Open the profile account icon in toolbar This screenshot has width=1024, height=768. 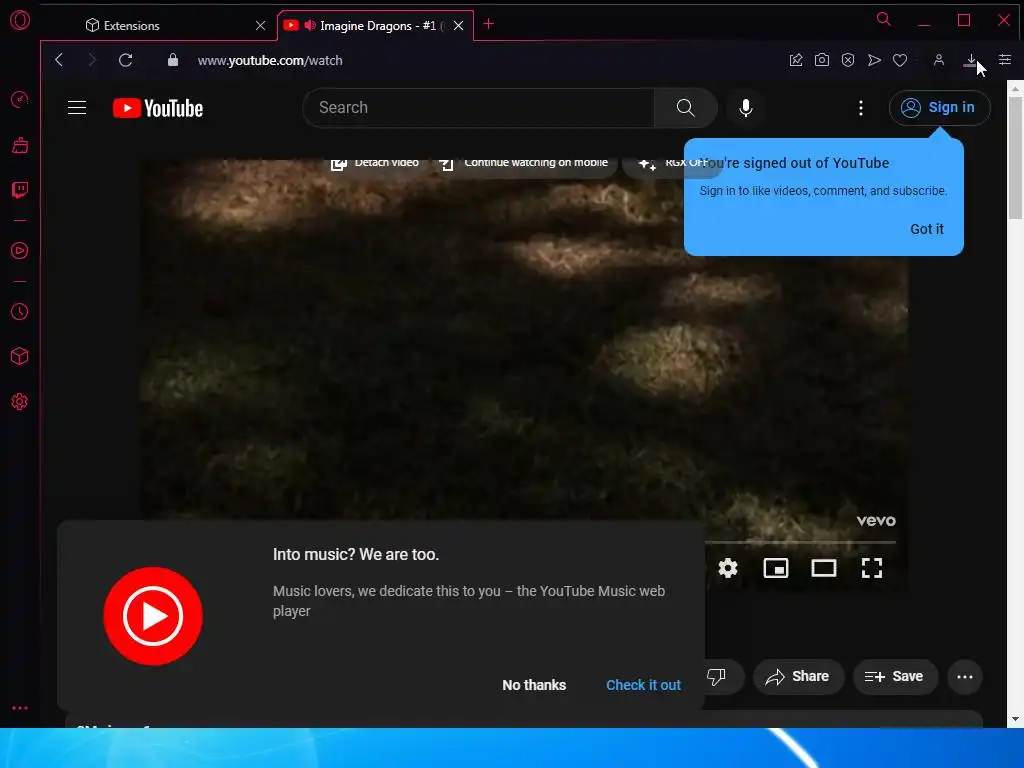tap(938, 60)
